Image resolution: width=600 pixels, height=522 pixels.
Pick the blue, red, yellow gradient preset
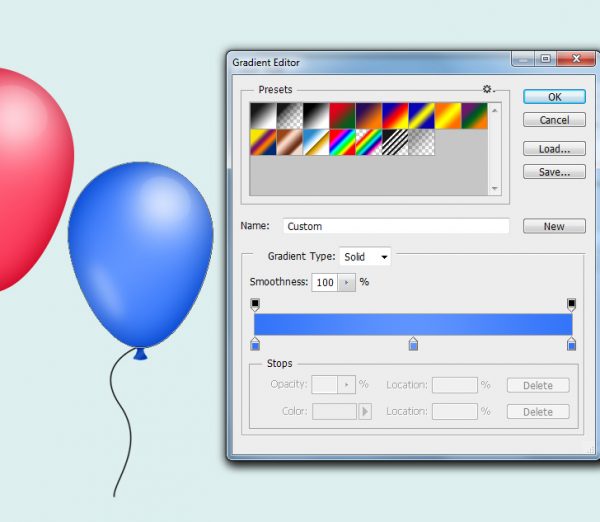point(395,116)
